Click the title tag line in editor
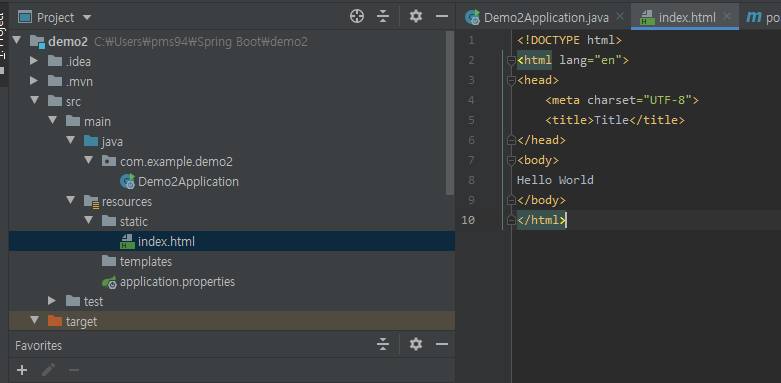Viewport: 781px width, 383px height. pyautogui.click(x=615, y=120)
